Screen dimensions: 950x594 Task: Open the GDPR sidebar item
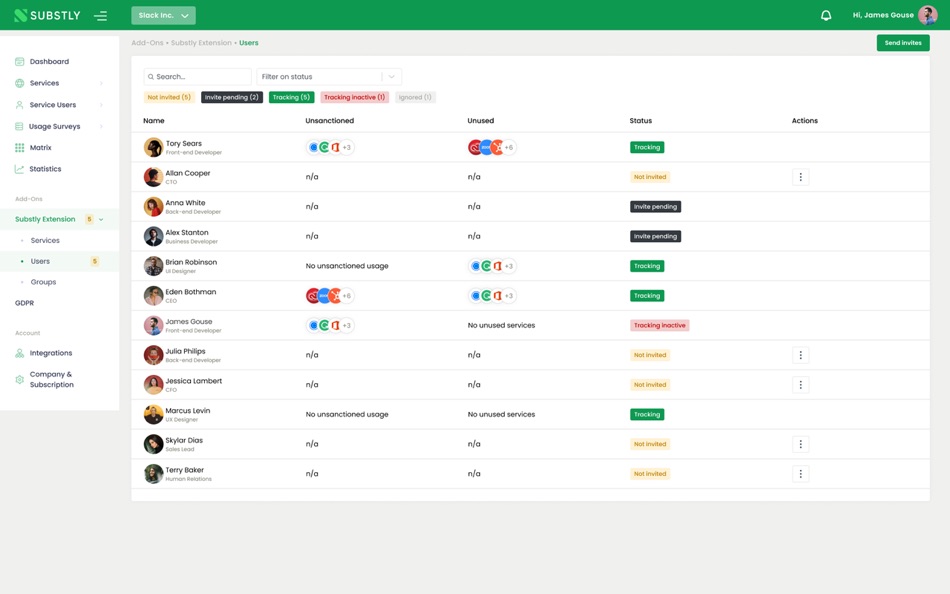pos(24,303)
